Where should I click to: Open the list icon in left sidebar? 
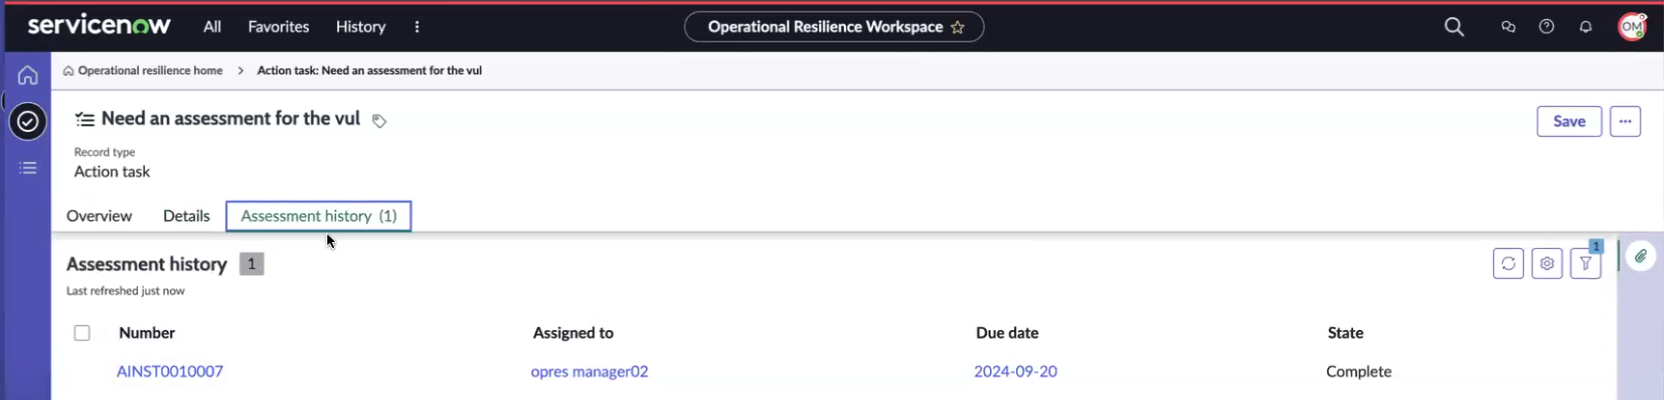pos(28,168)
